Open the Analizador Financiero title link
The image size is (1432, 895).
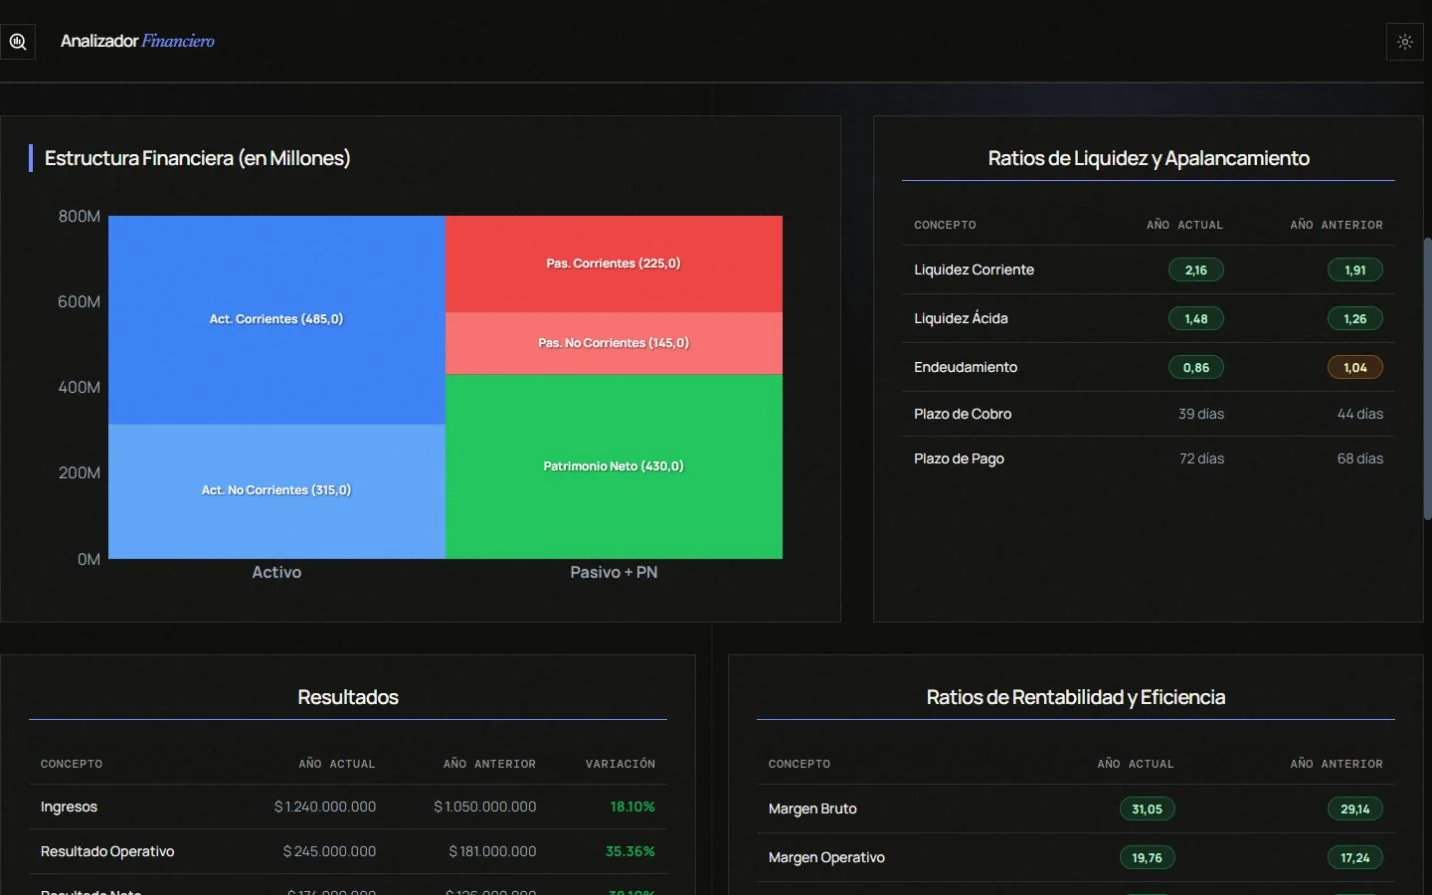coord(137,41)
